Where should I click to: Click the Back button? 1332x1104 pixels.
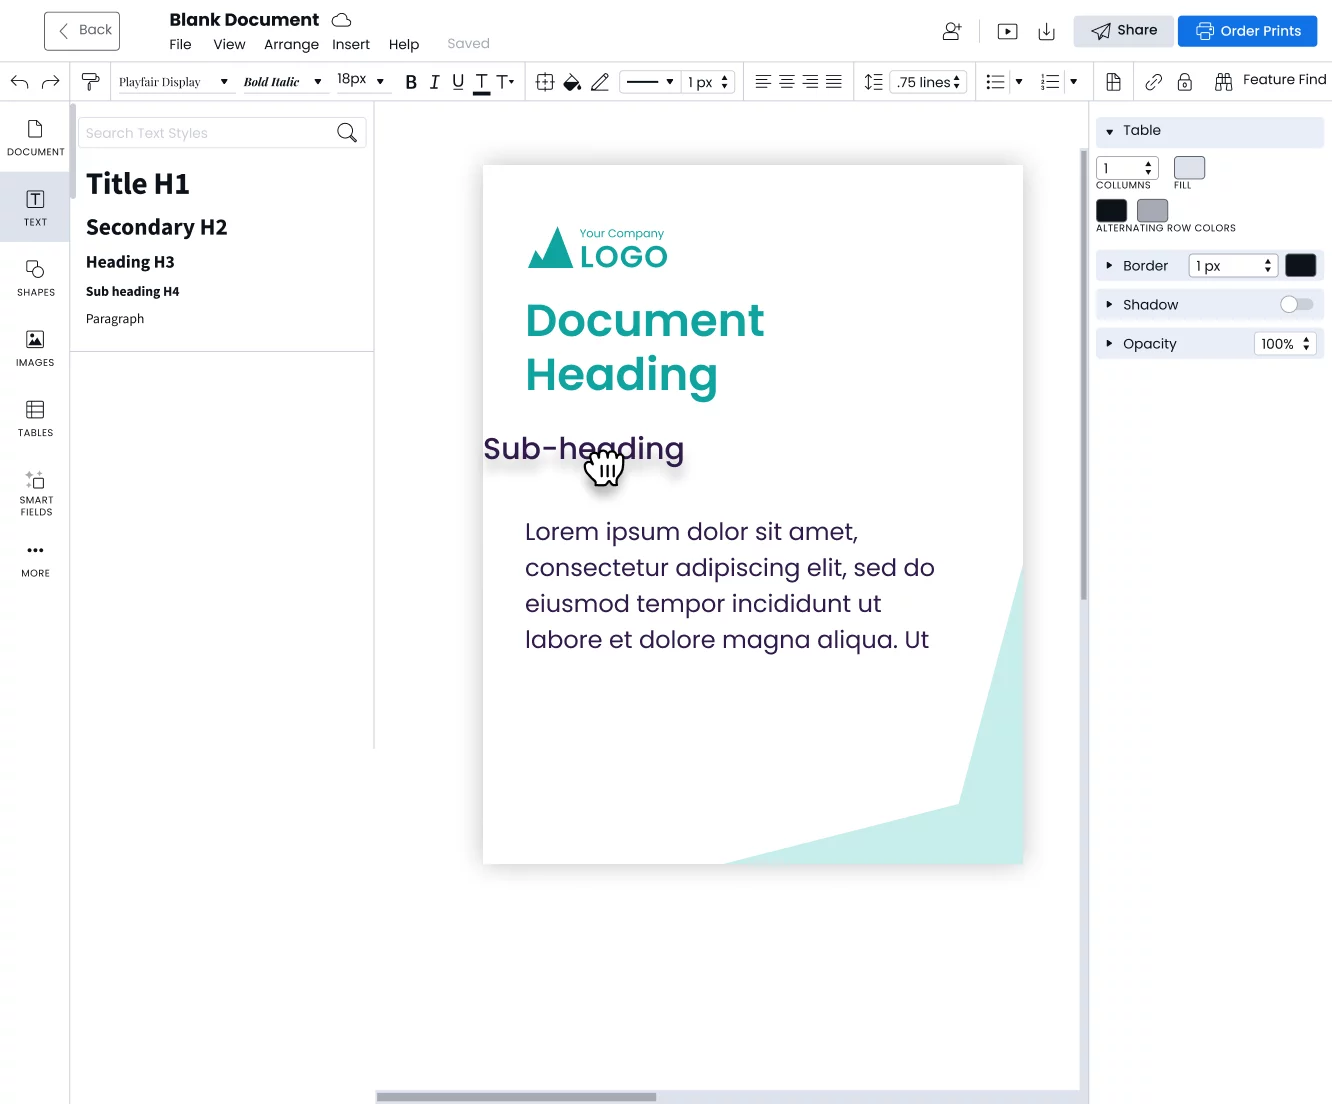point(81,30)
